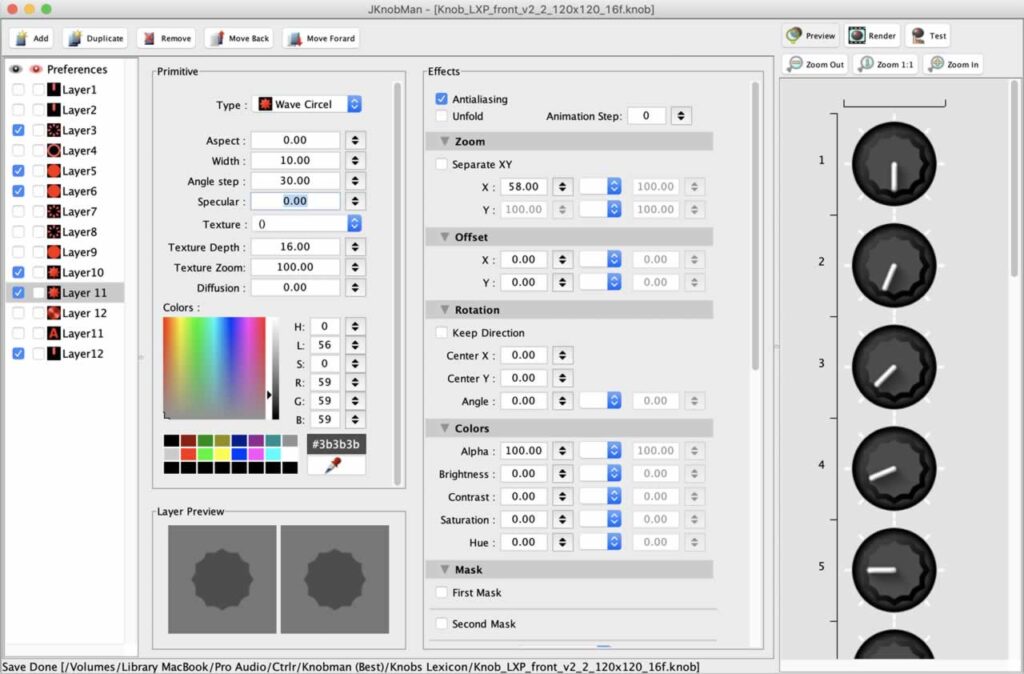Click the Test icon button
The image size is (1024, 674).
tap(917, 35)
